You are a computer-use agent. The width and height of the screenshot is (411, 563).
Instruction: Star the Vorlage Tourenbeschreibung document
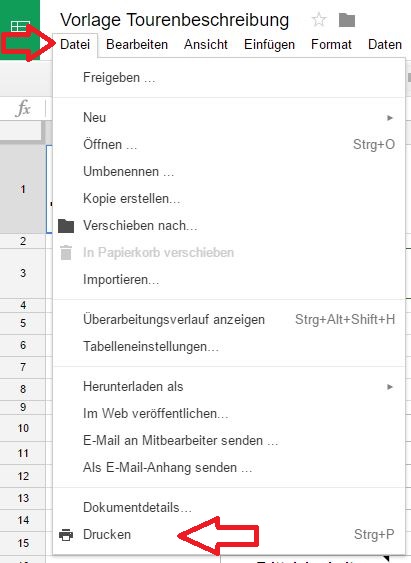pos(319,20)
